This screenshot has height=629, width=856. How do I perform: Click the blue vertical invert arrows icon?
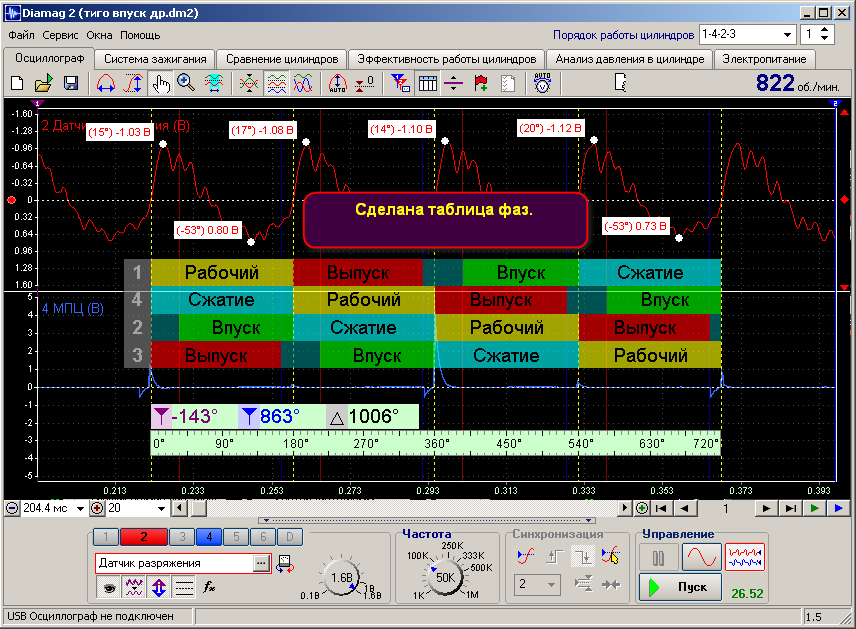pos(159,588)
